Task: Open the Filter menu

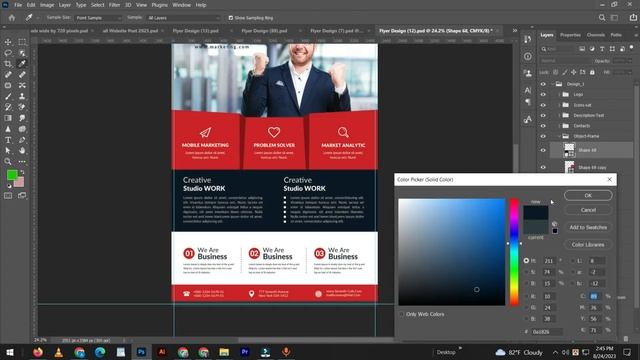Action: coord(114,5)
